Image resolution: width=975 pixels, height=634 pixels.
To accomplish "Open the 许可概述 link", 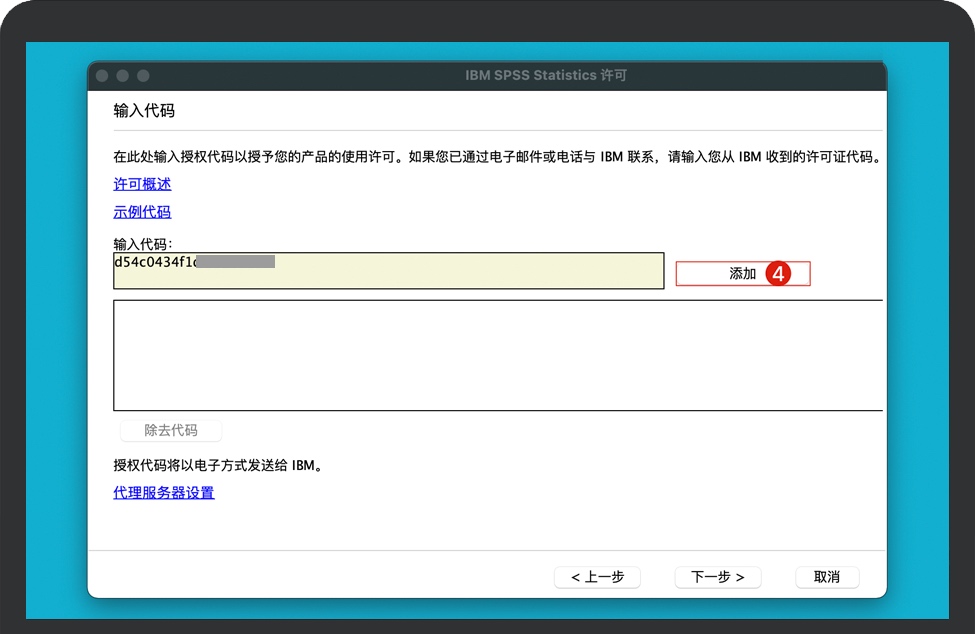I will coord(142,184).
